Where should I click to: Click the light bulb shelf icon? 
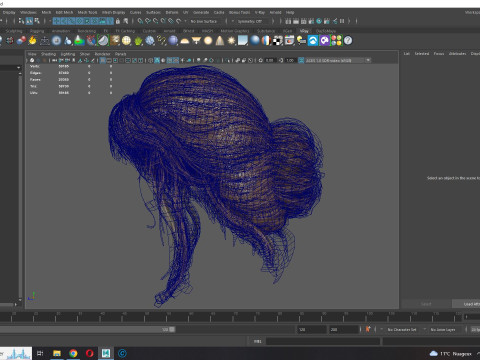point(301,41)
